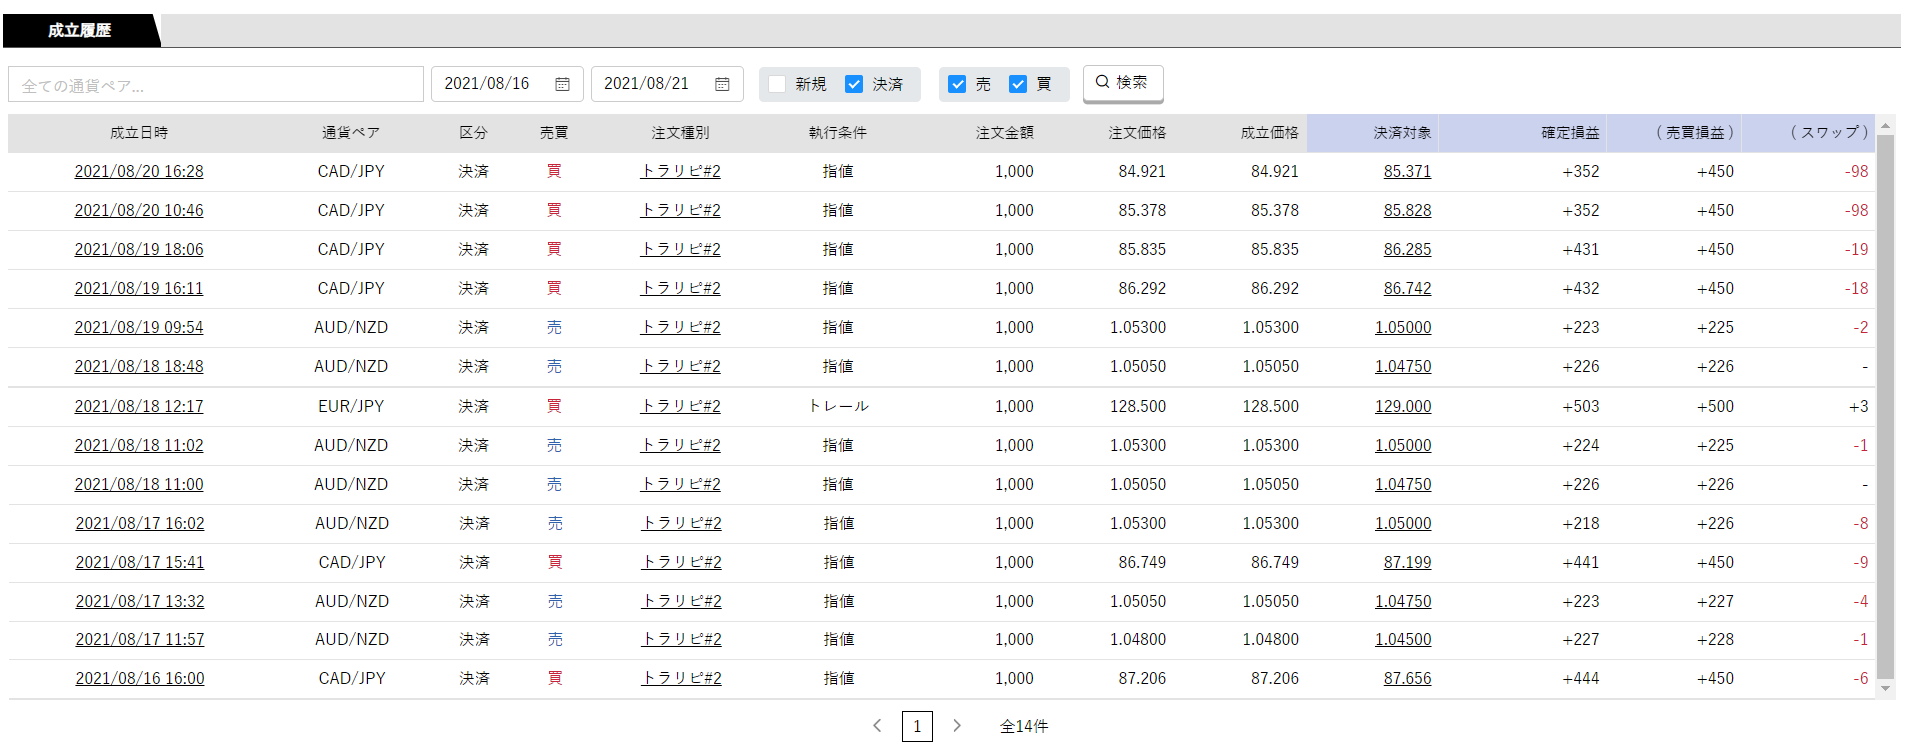1911x750 pixels.
Task: Click the 売買 column header
Action: click(554, 132)
